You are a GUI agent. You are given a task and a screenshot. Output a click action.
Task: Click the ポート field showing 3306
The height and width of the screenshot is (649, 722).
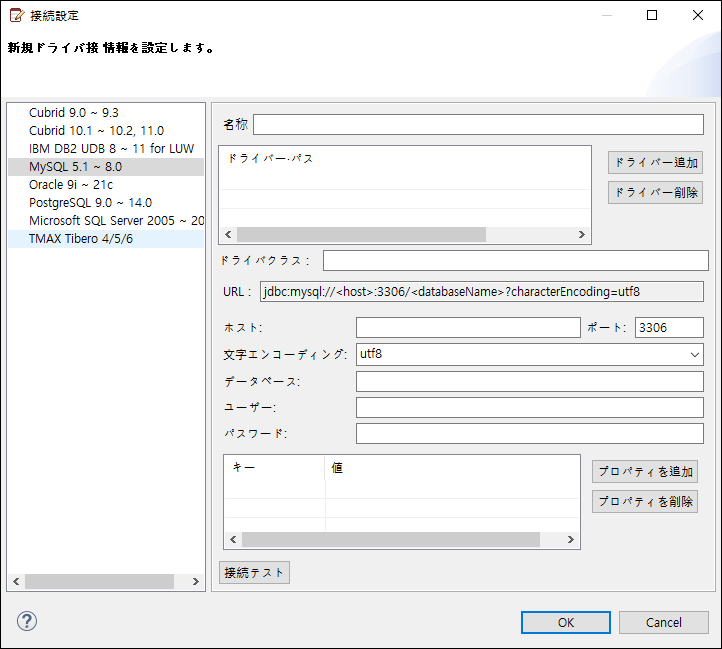[x=669, y=327]
